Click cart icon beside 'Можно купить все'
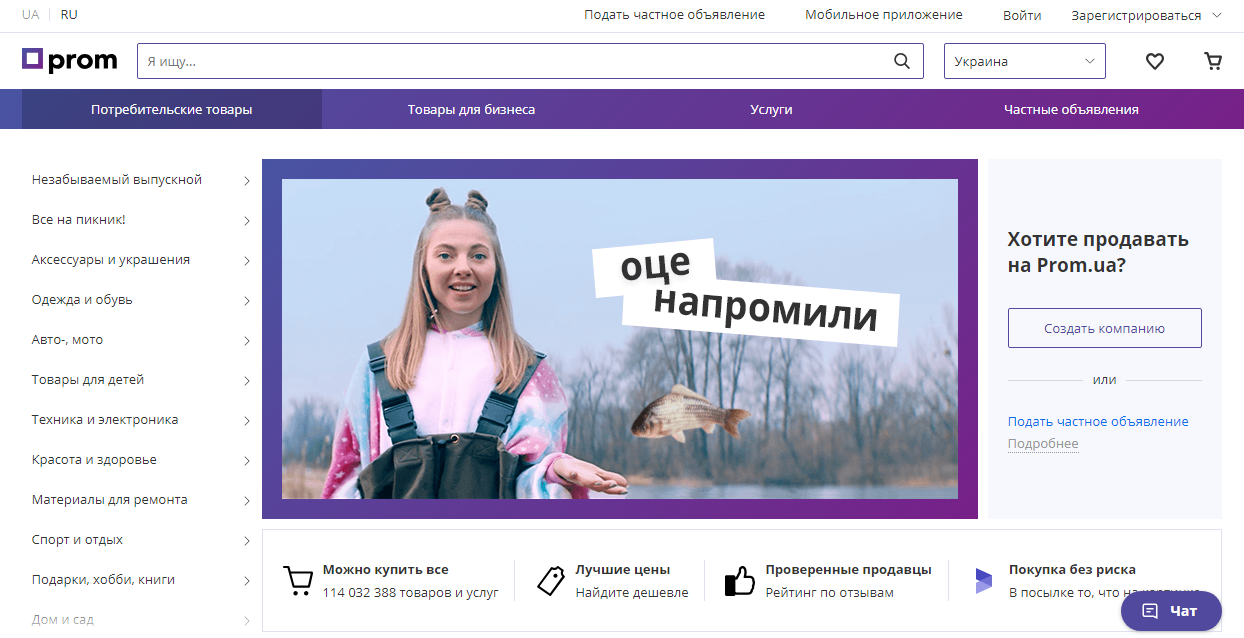This screenshot has height=638, width=1244. coord(297,581)
